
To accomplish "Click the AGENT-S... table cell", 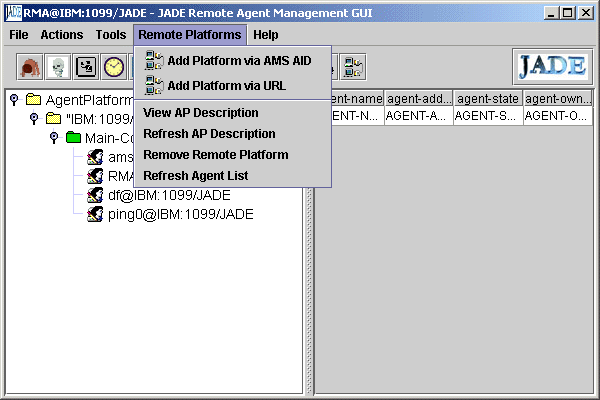I will (x=488, y=116).
